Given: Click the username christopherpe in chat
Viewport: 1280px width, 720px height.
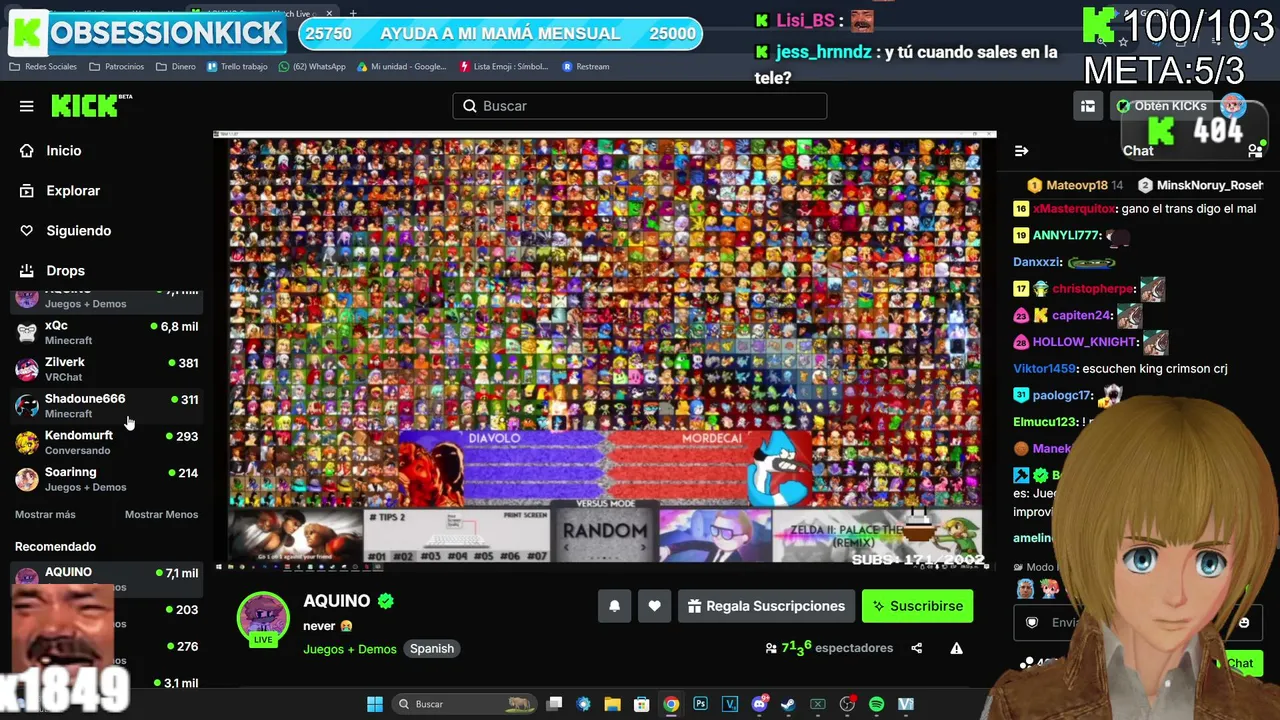Looking at the screenshot, I should 1093,289.
